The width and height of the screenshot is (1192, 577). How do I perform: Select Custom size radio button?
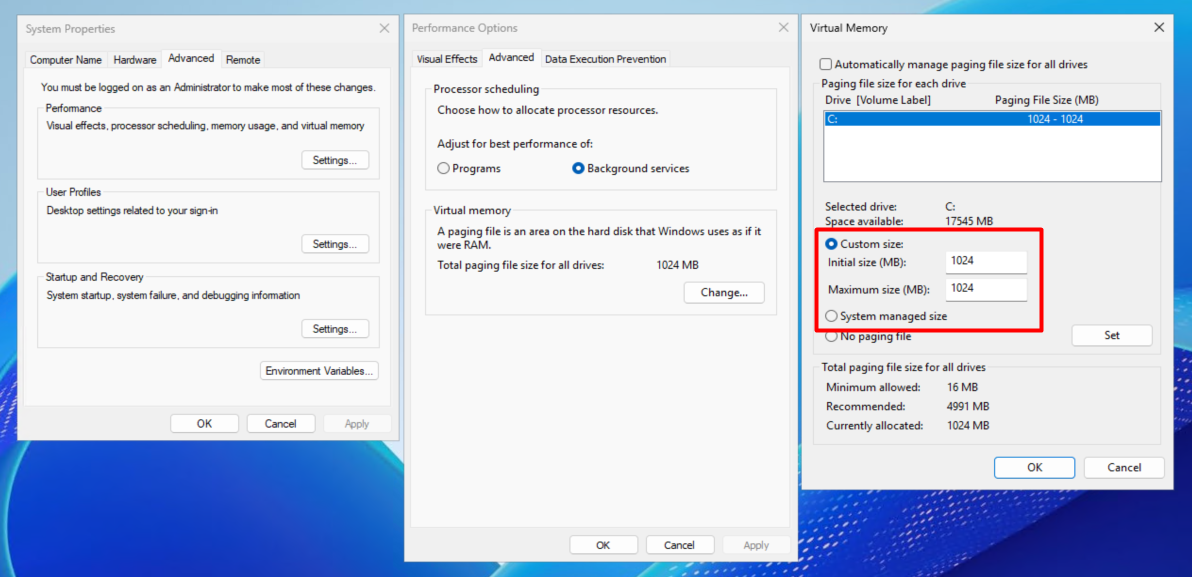pos(864,244)
